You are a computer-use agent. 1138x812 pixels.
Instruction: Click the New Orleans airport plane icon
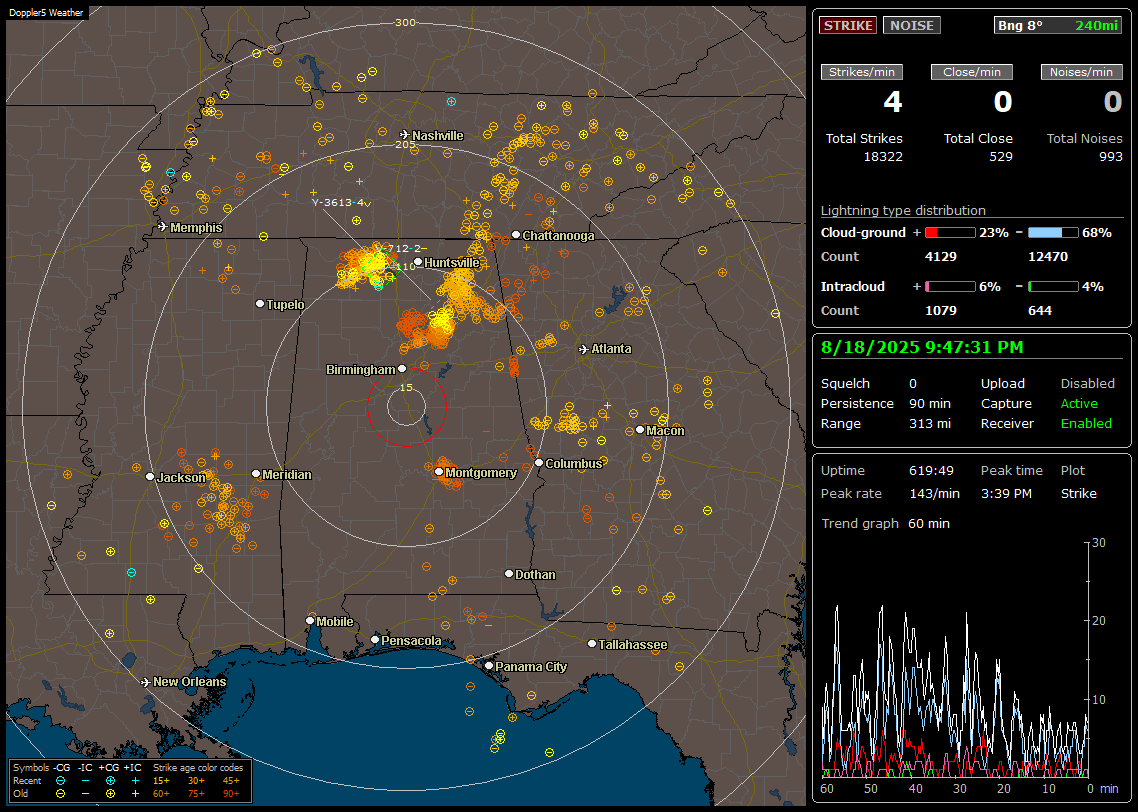pyautogui.click(x=145, y=682)
